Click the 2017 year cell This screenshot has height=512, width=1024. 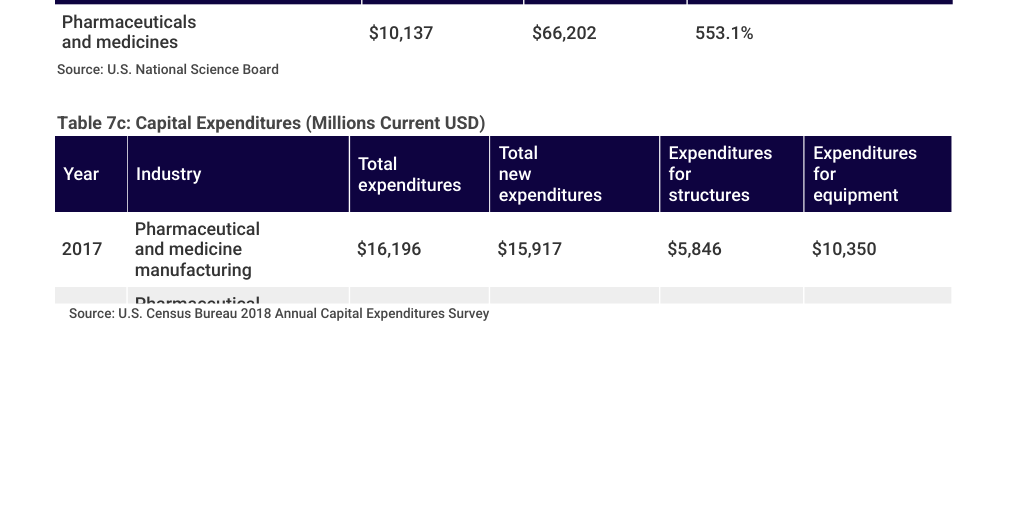pyautogui.click(x=82, y=249)
